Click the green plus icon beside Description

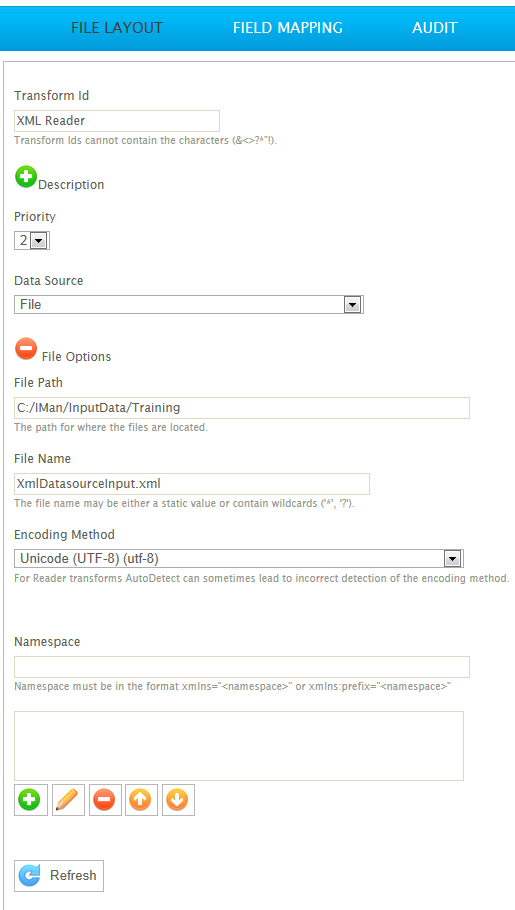pyautogui.click(x=26, y=176)
